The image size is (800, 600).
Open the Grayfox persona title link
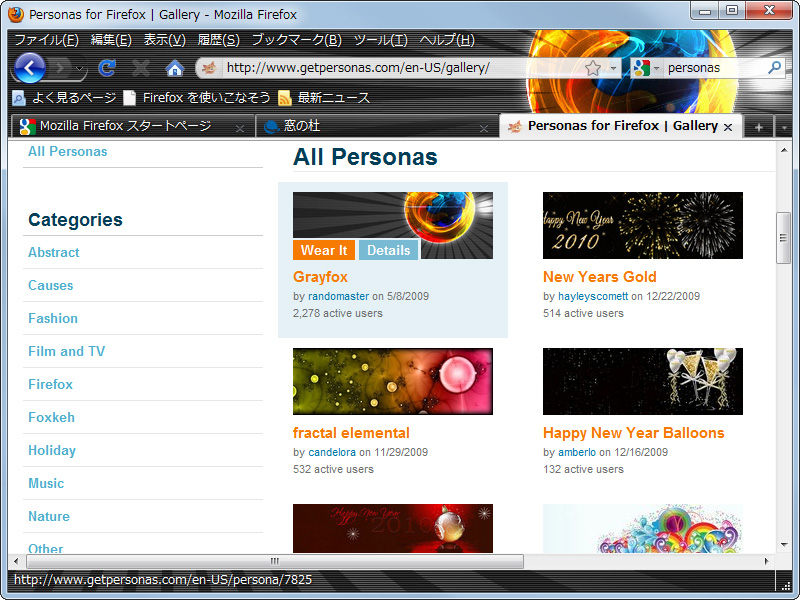click(320, 277)
